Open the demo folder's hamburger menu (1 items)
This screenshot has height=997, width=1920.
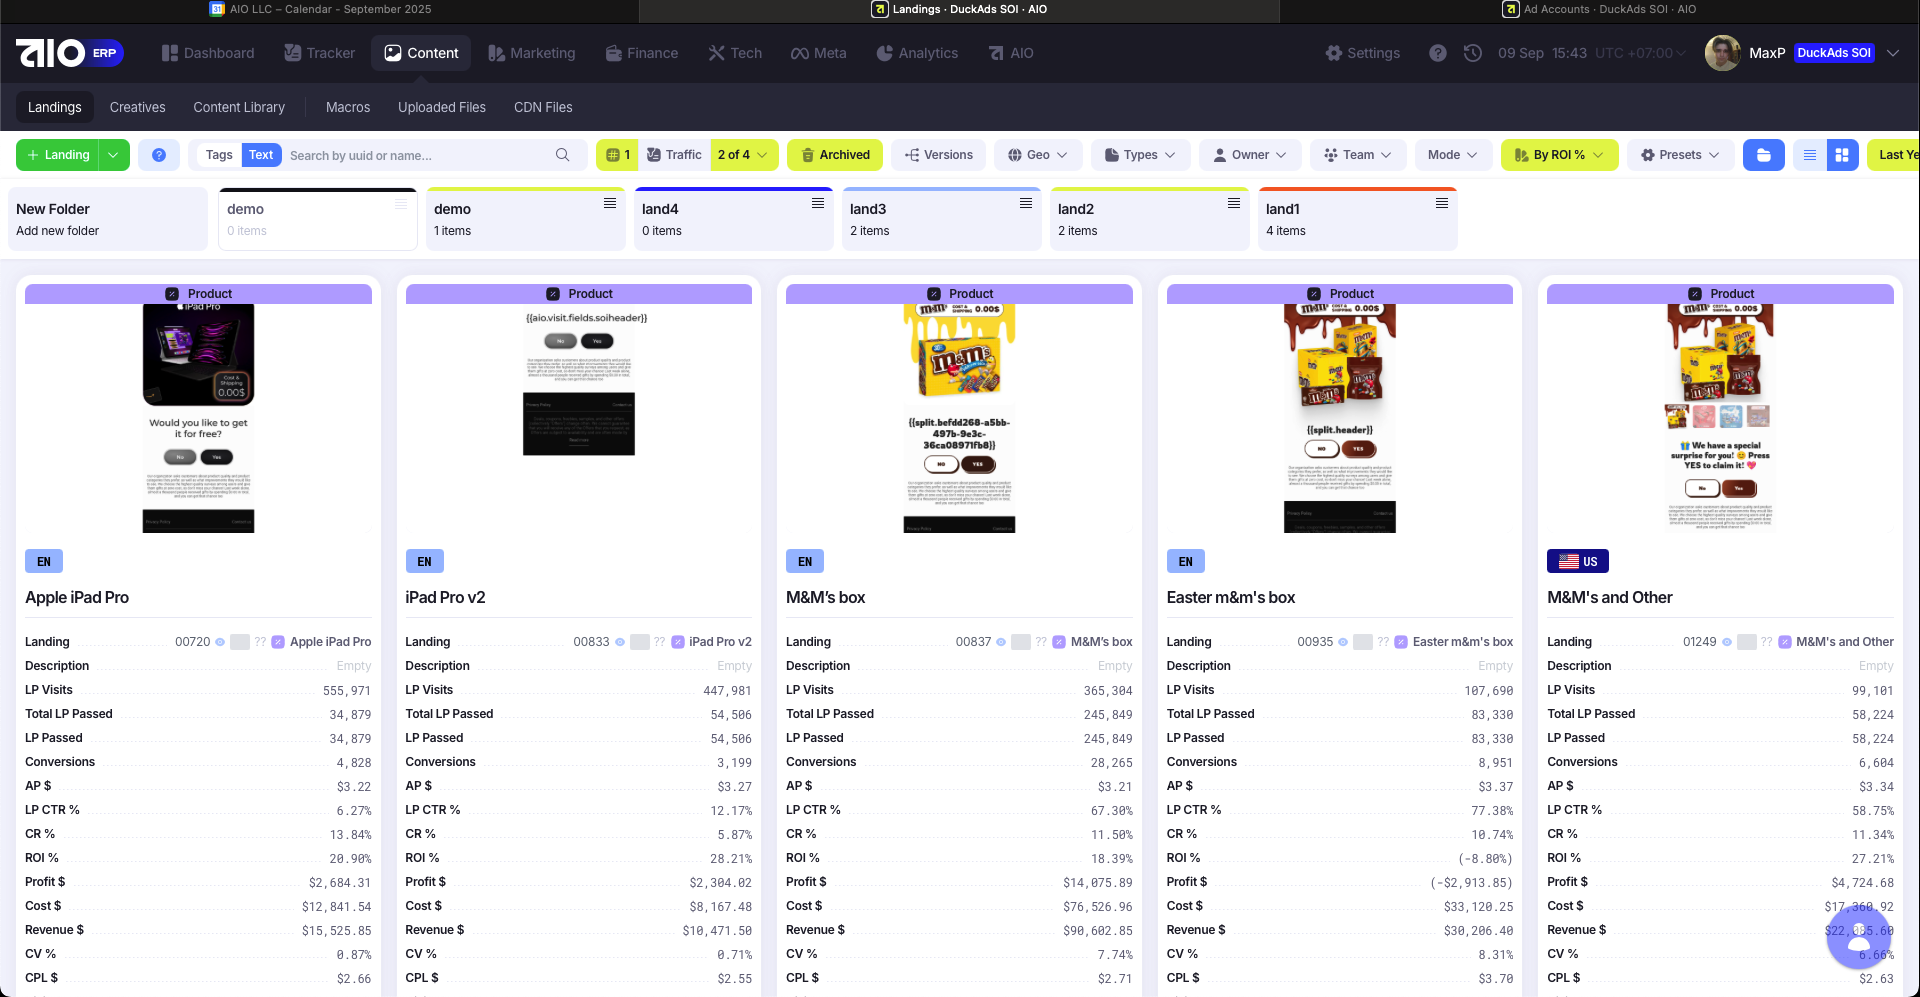coord(610,203)
